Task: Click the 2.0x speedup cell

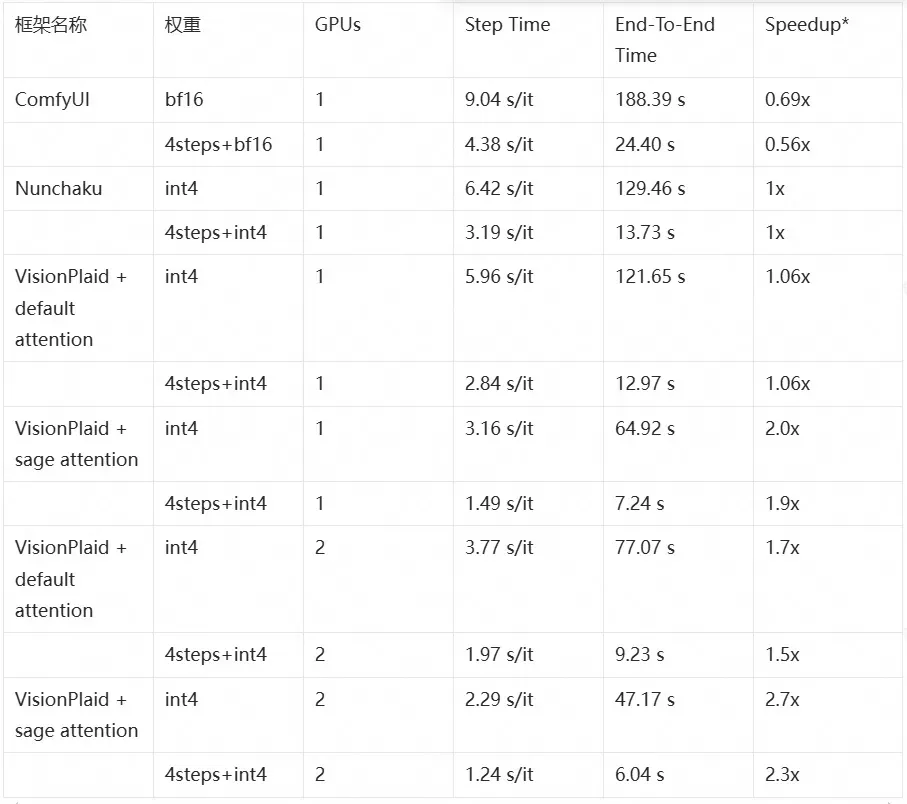Action: (782, 428)
